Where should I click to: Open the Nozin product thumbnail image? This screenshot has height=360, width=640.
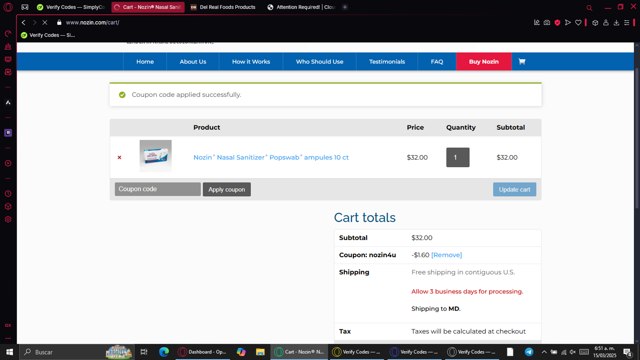click(x=156, y=156)
